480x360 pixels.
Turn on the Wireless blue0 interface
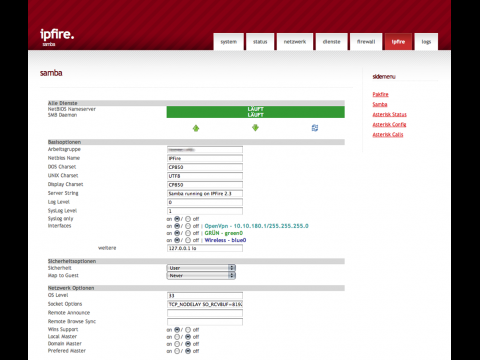point(177,240)
